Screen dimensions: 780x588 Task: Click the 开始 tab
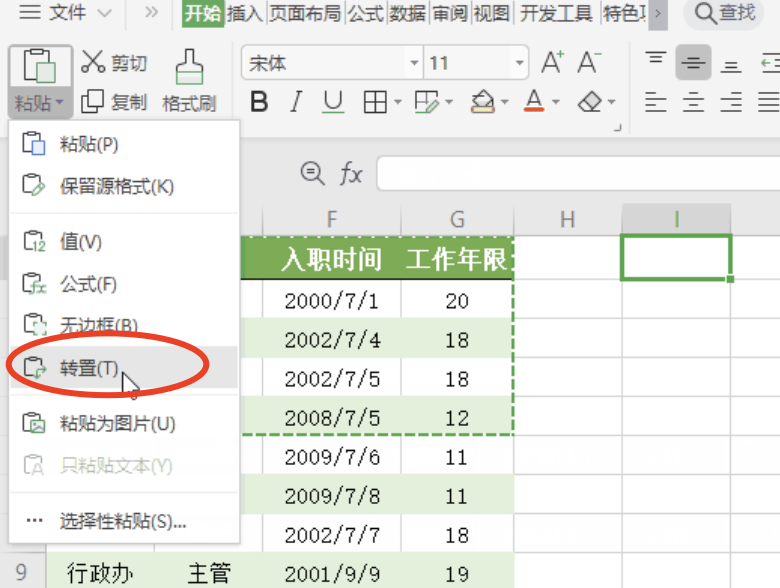[x=203, y=13]
